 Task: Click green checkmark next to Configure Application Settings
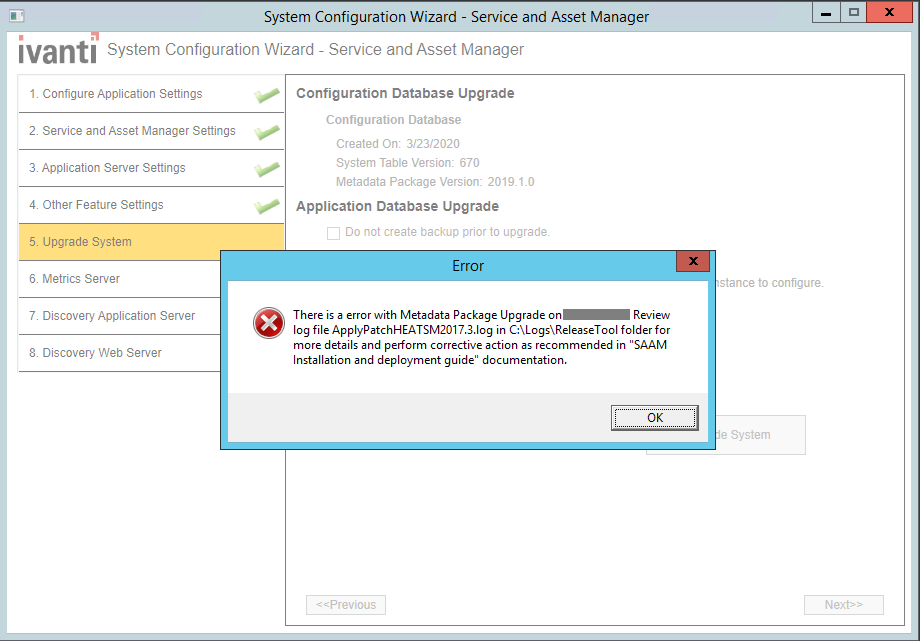tap(266, 95)
